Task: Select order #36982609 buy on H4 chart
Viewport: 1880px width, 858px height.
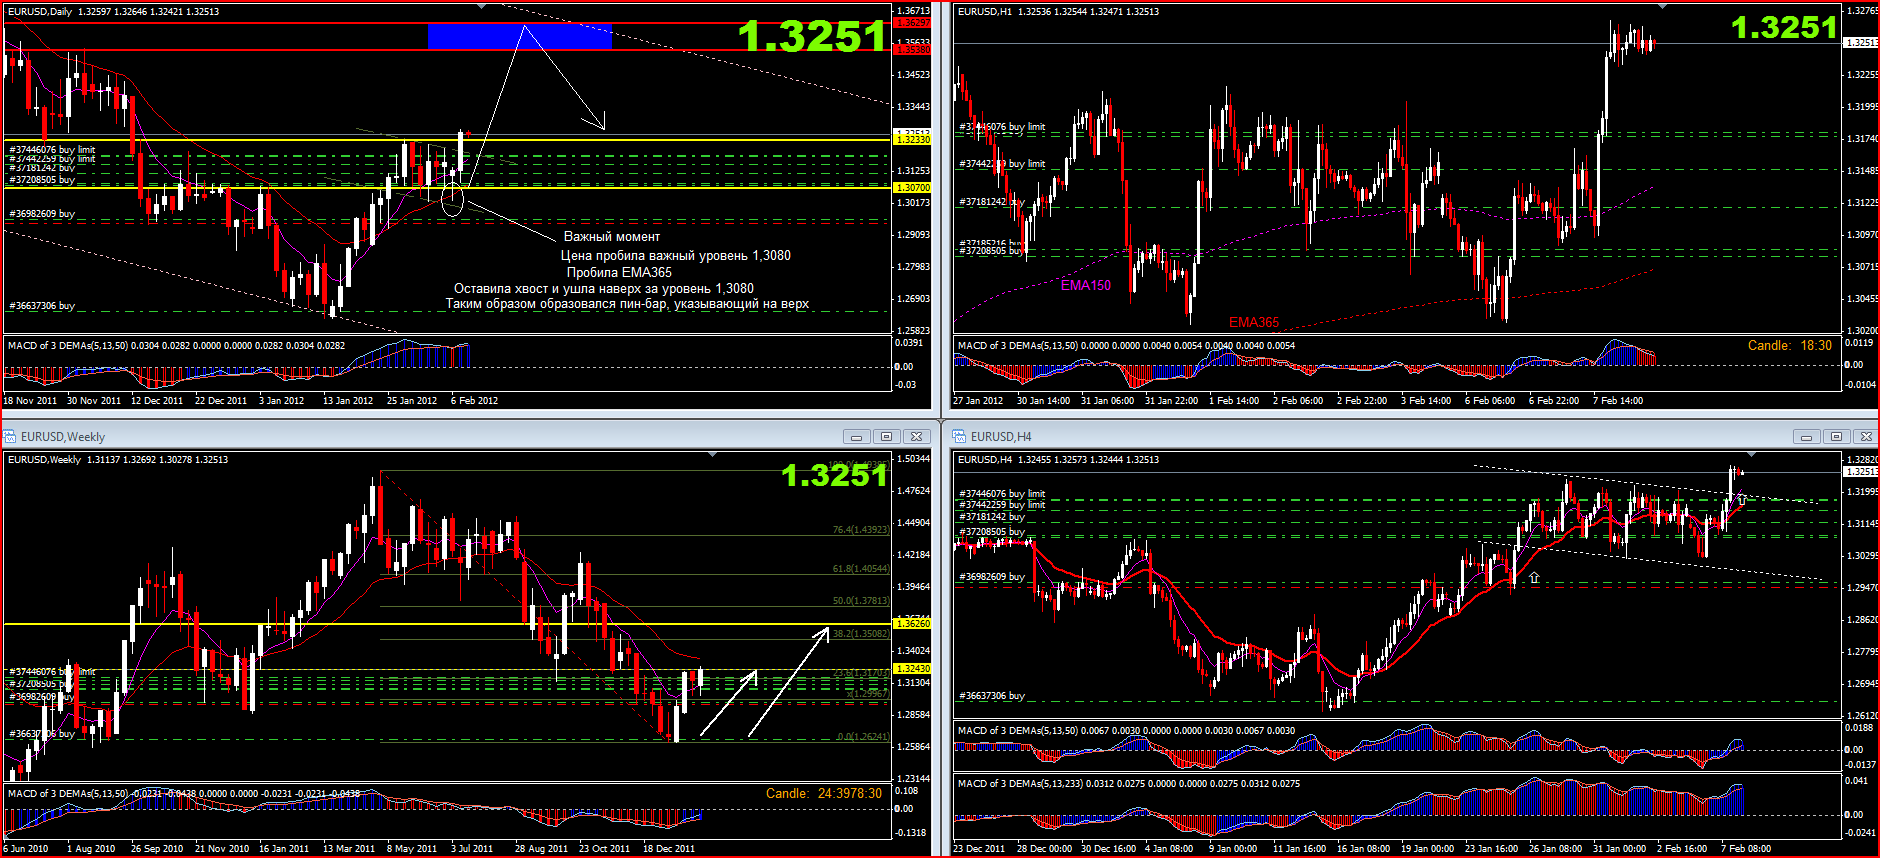Action: [992, 577]
